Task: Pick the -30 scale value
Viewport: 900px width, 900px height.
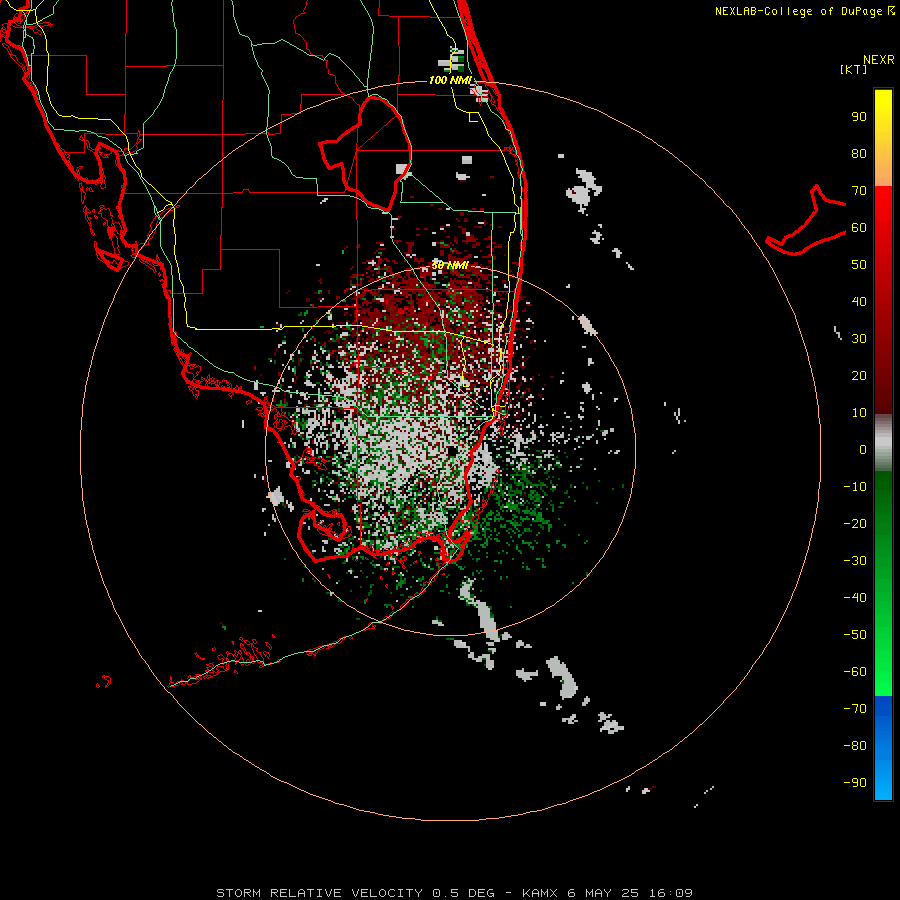Action: (855, 561)
